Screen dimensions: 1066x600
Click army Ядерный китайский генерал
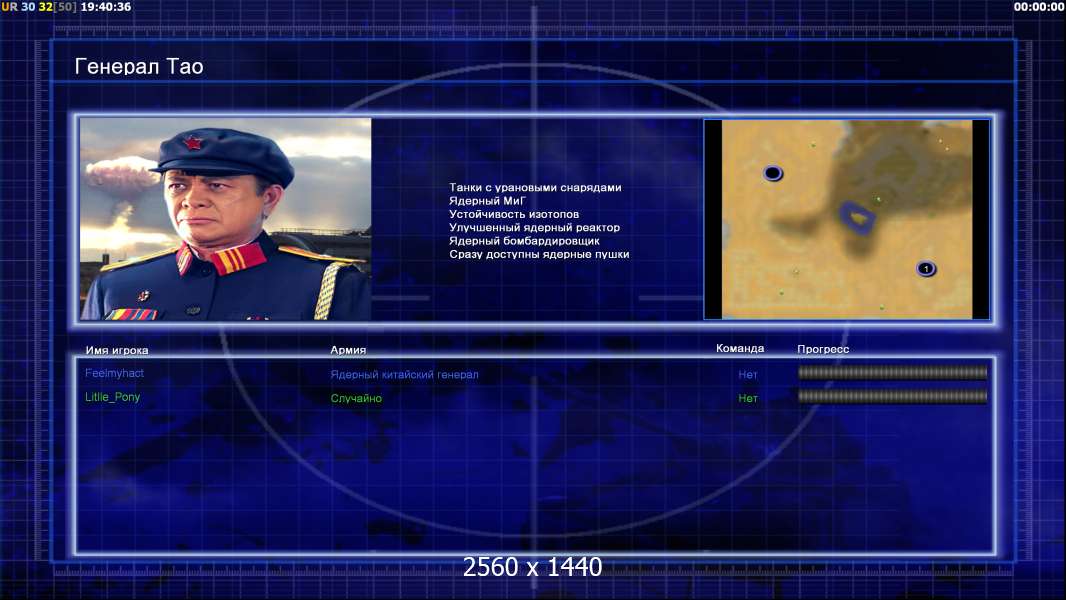click(405, 374)
